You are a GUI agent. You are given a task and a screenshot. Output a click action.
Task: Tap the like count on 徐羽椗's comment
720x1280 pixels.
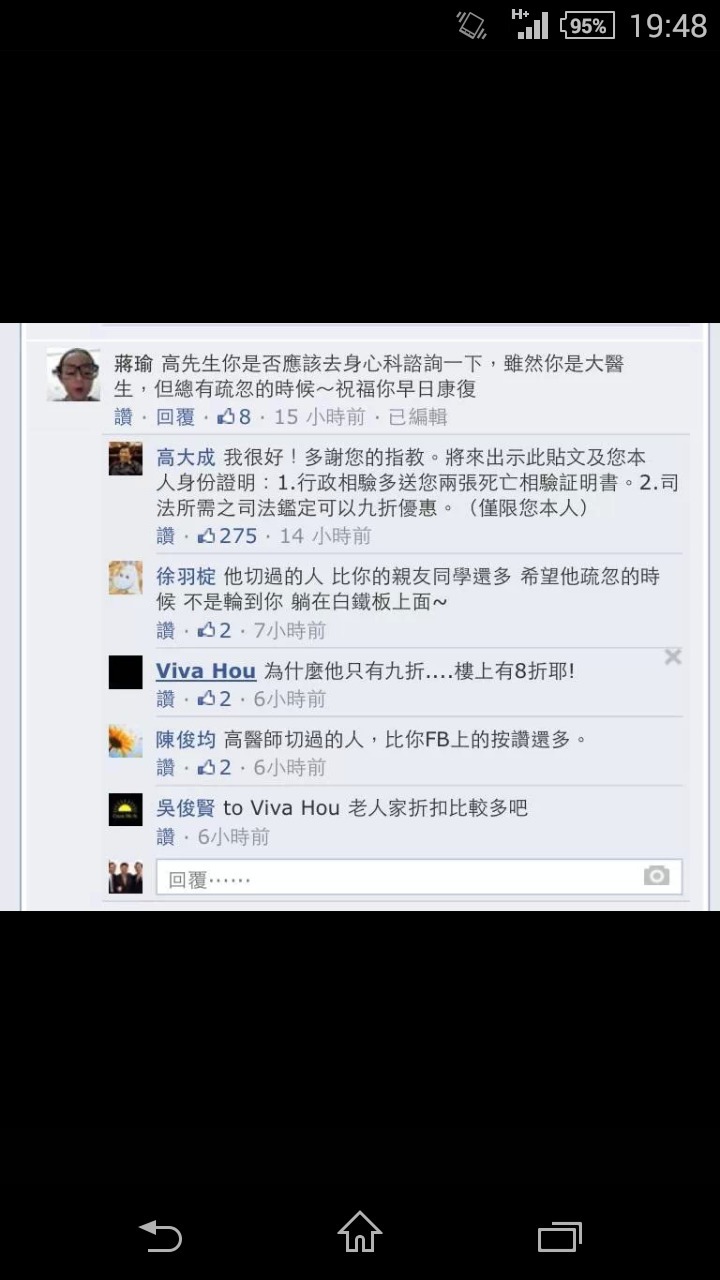(x=215, y=630)
